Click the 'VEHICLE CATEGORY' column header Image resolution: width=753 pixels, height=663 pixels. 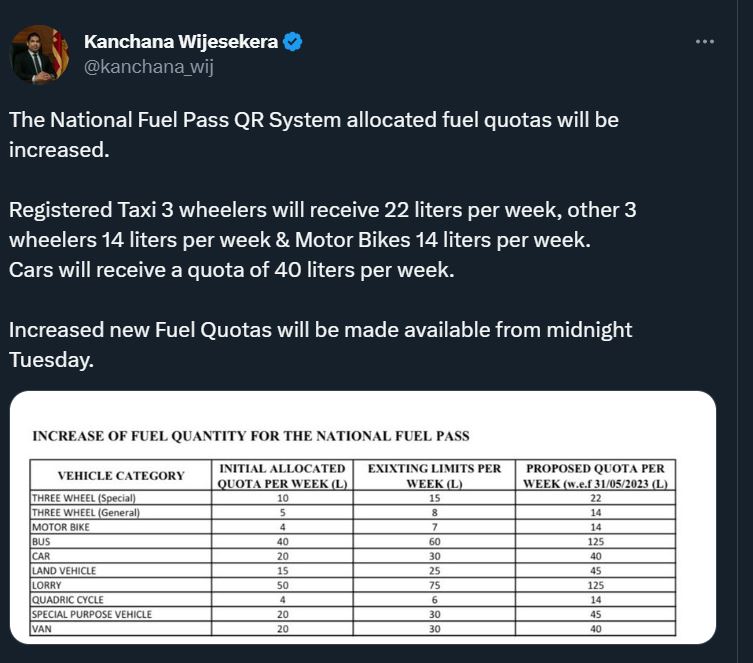[x=120, y=476]
